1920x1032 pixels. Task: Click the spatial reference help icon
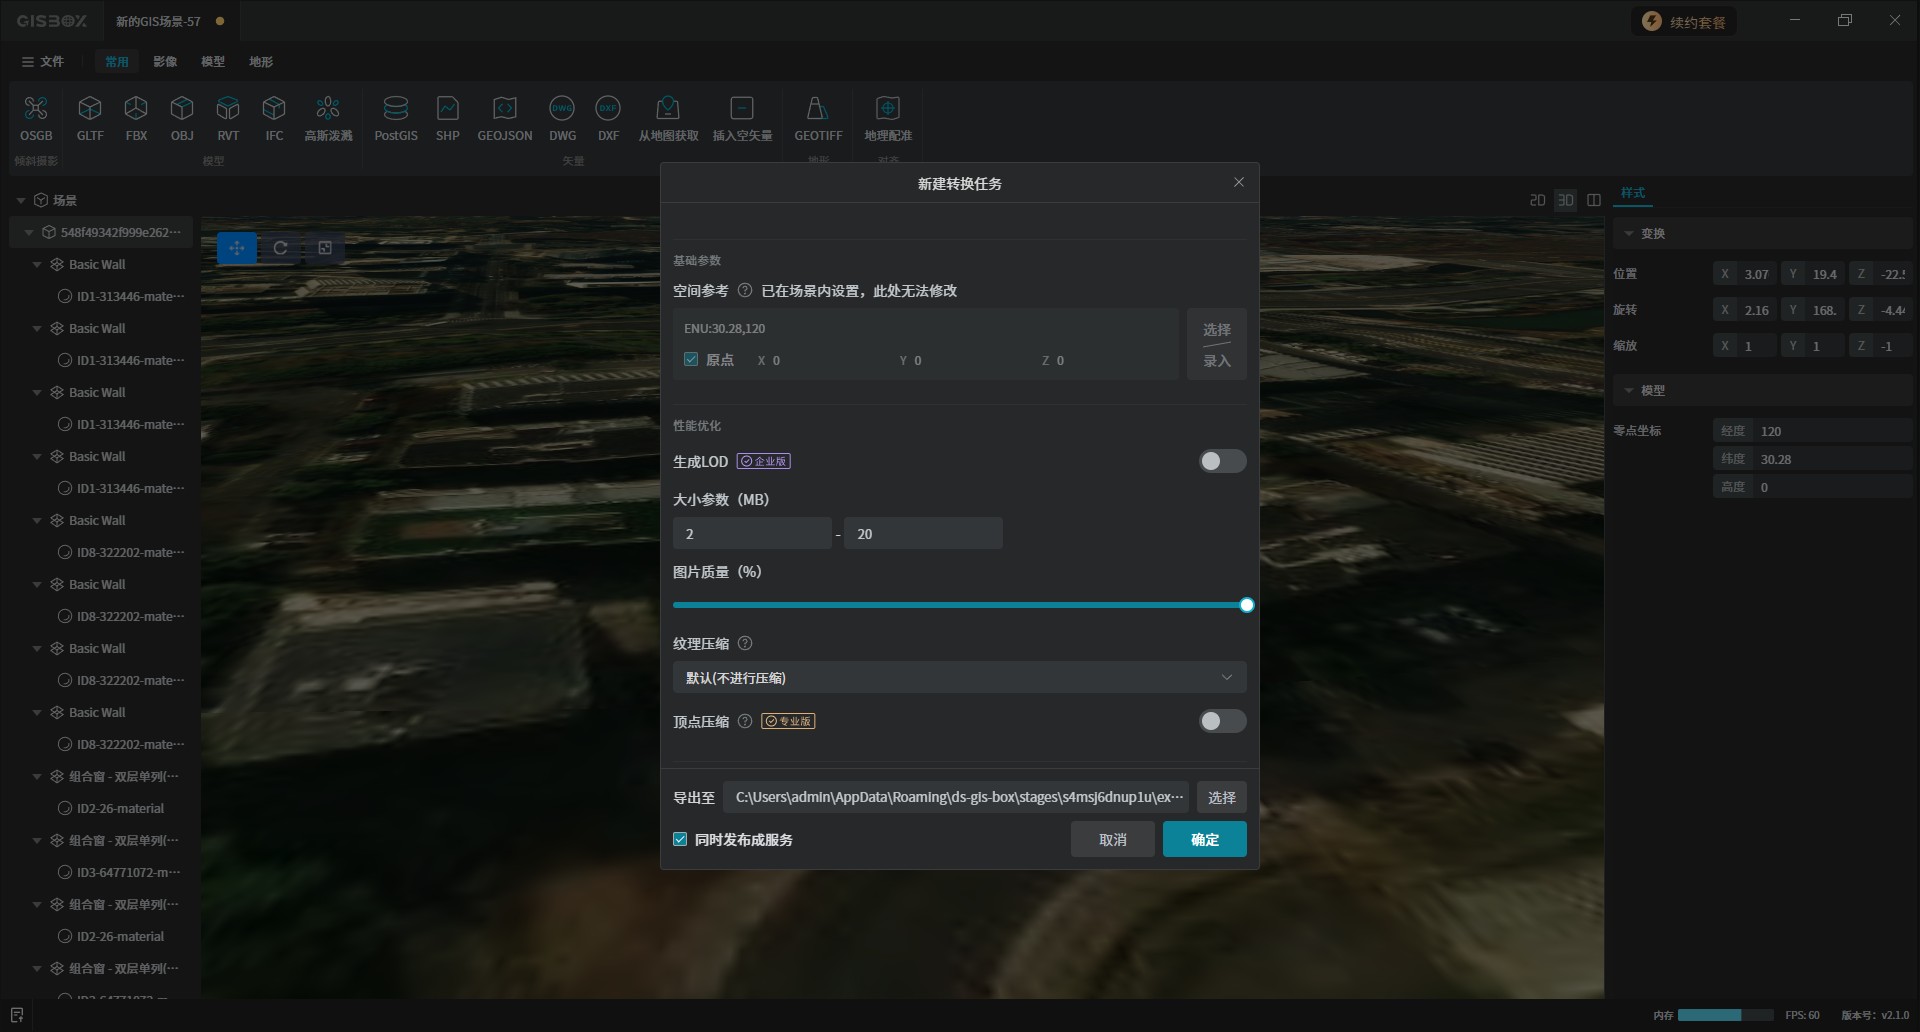tap(744, 291)
